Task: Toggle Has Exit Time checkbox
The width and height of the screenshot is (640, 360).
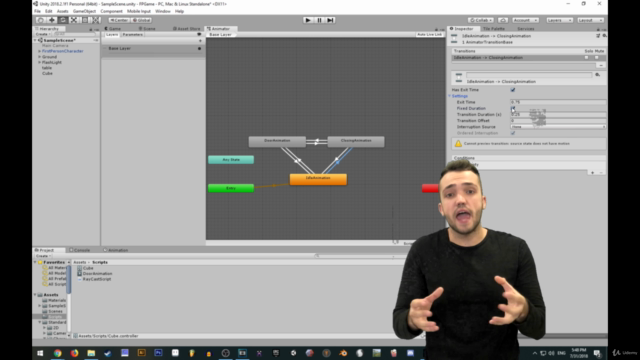Action: point(513,90)
